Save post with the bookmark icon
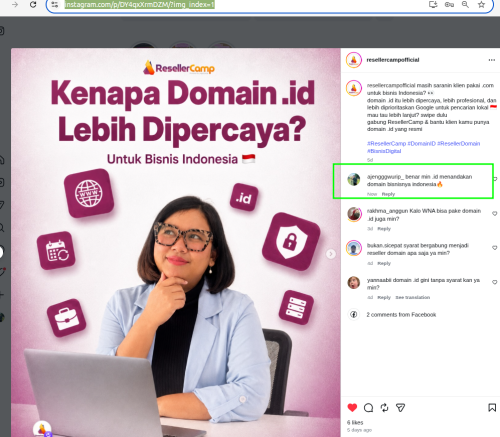This screenshot has width=500, height=437. point(492,408)
